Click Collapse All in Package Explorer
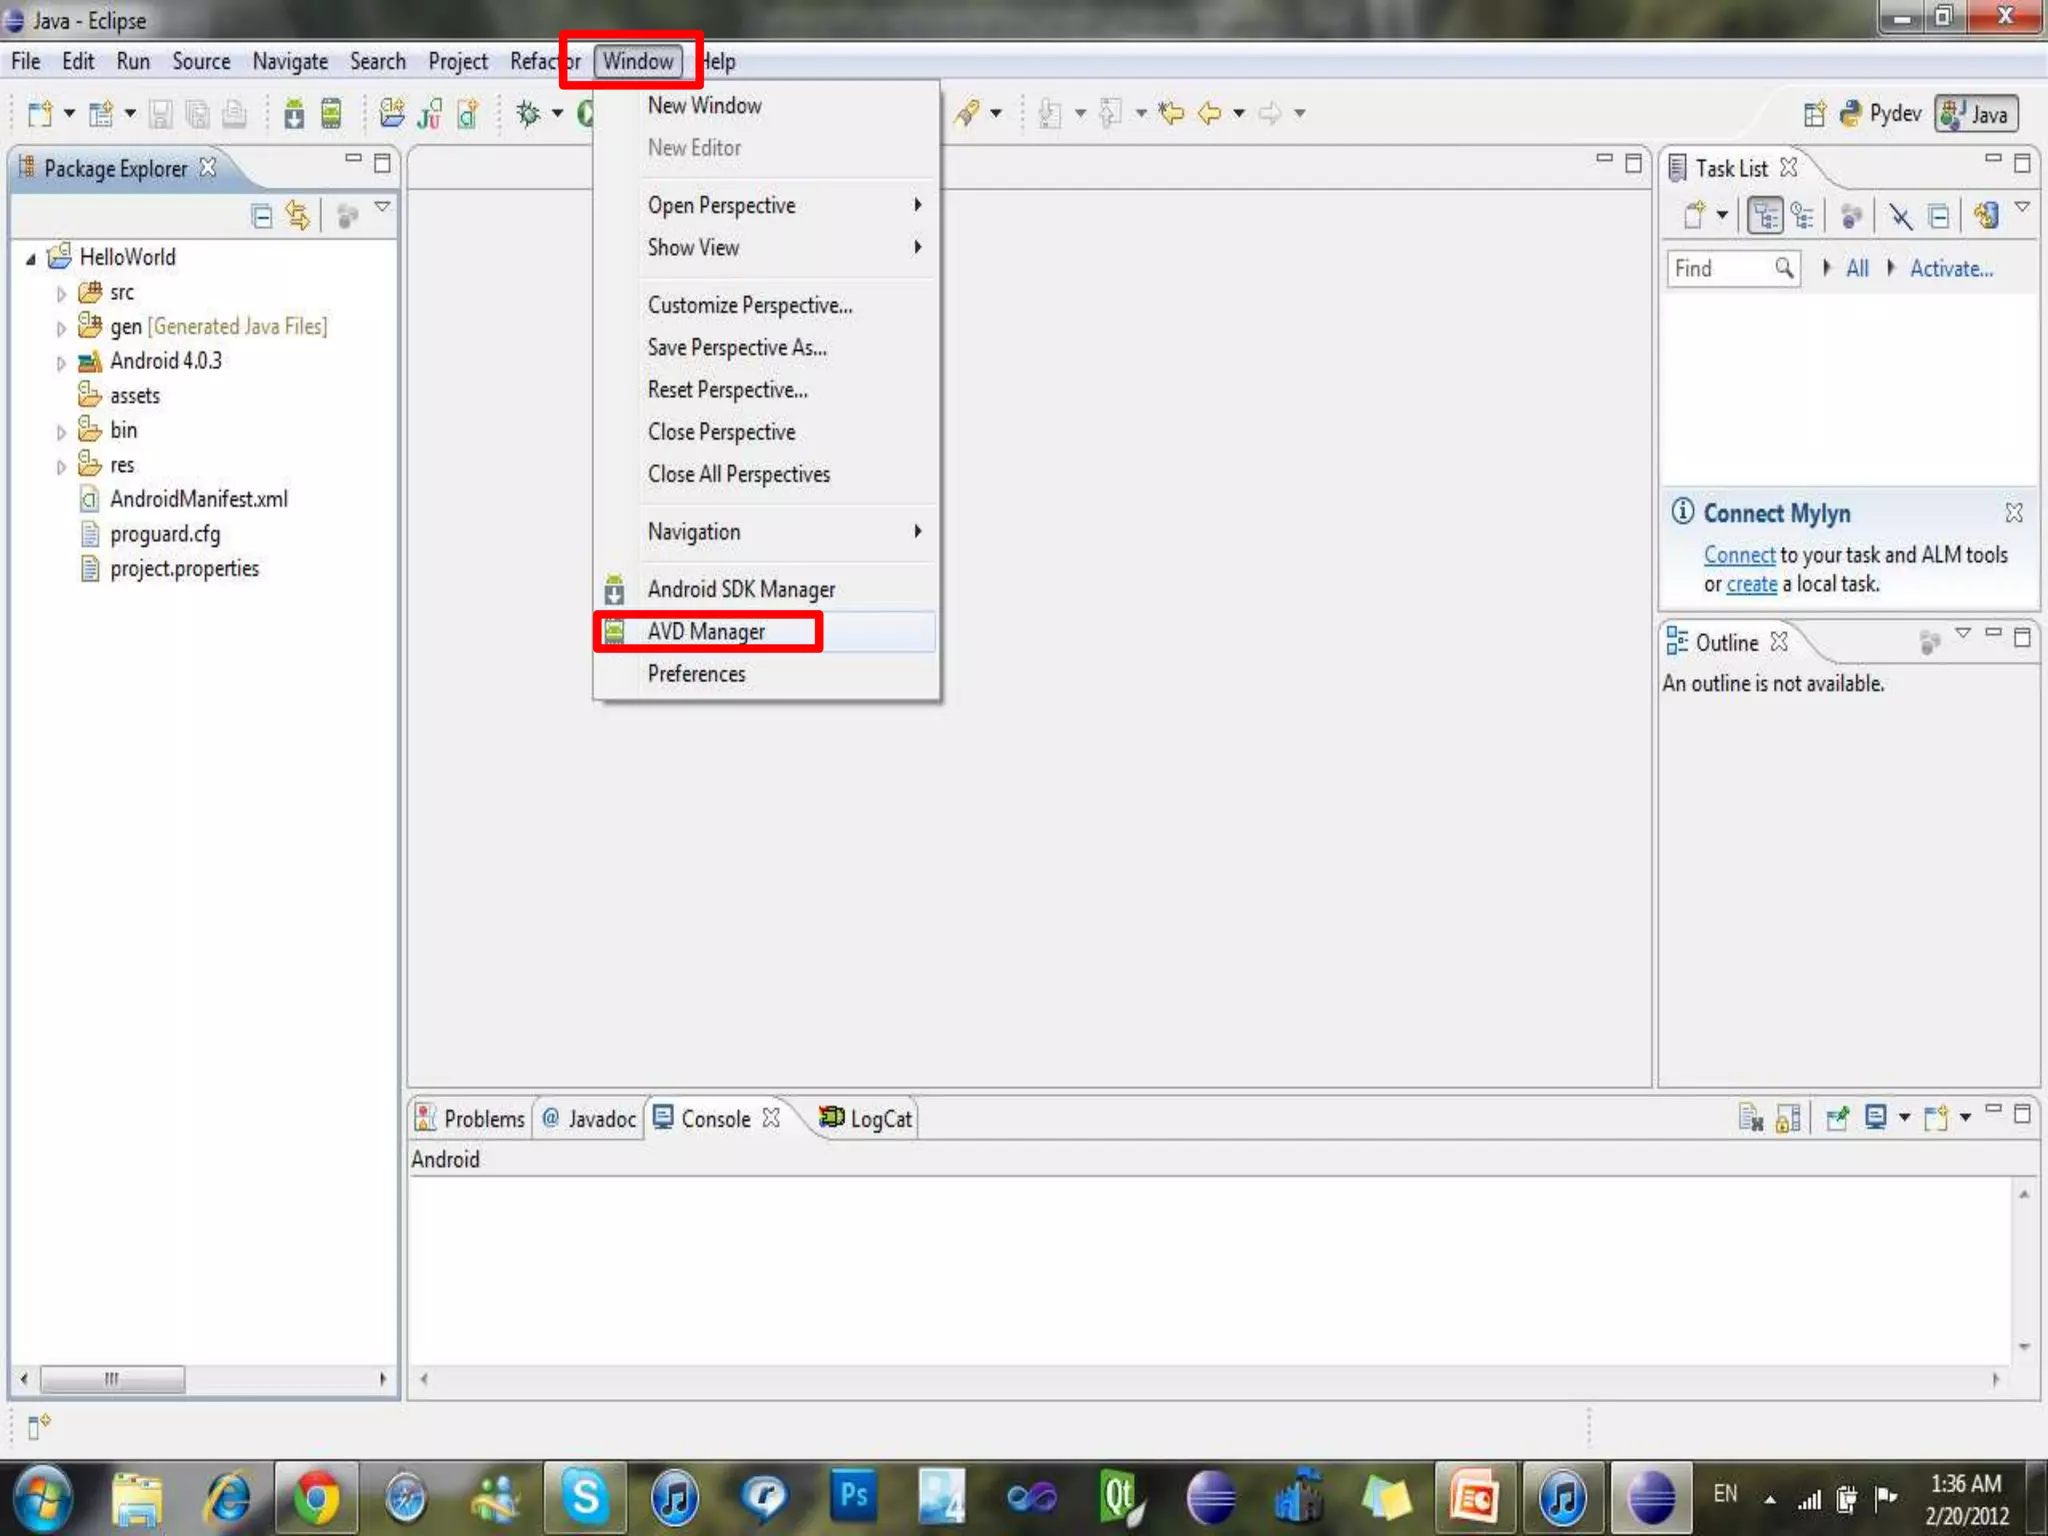 click(261, 216)
